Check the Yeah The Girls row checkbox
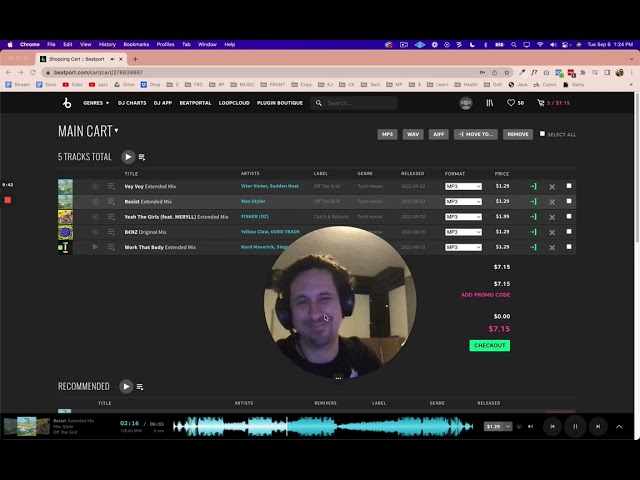 click(569, 216)
